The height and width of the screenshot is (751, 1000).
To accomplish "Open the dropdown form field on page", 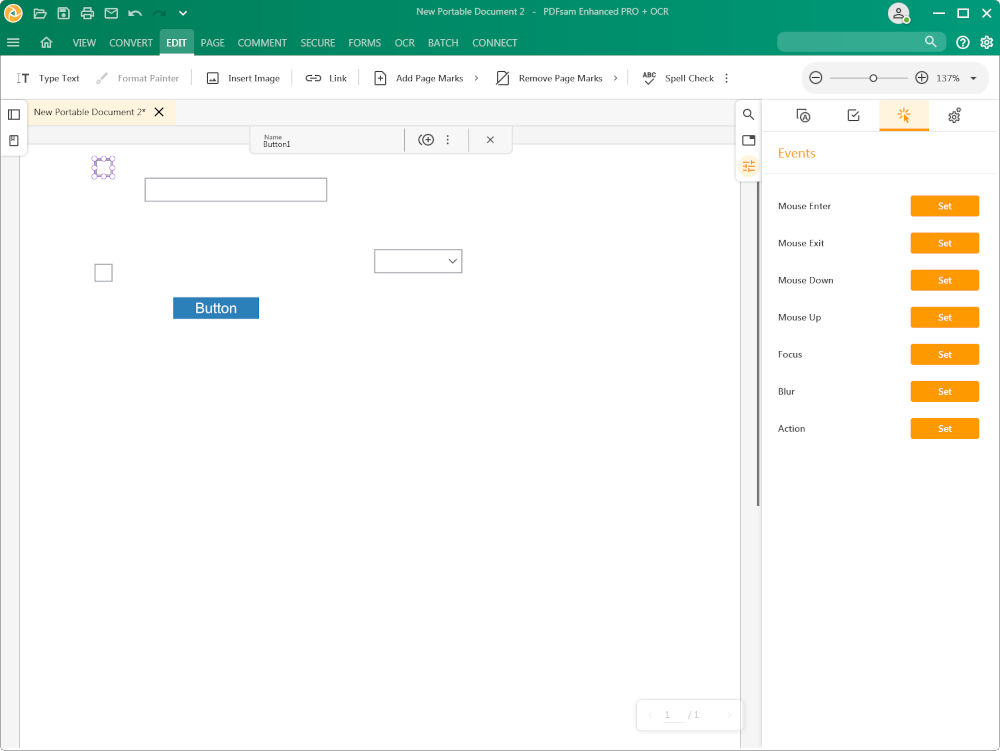I will (x=418, y=261).
